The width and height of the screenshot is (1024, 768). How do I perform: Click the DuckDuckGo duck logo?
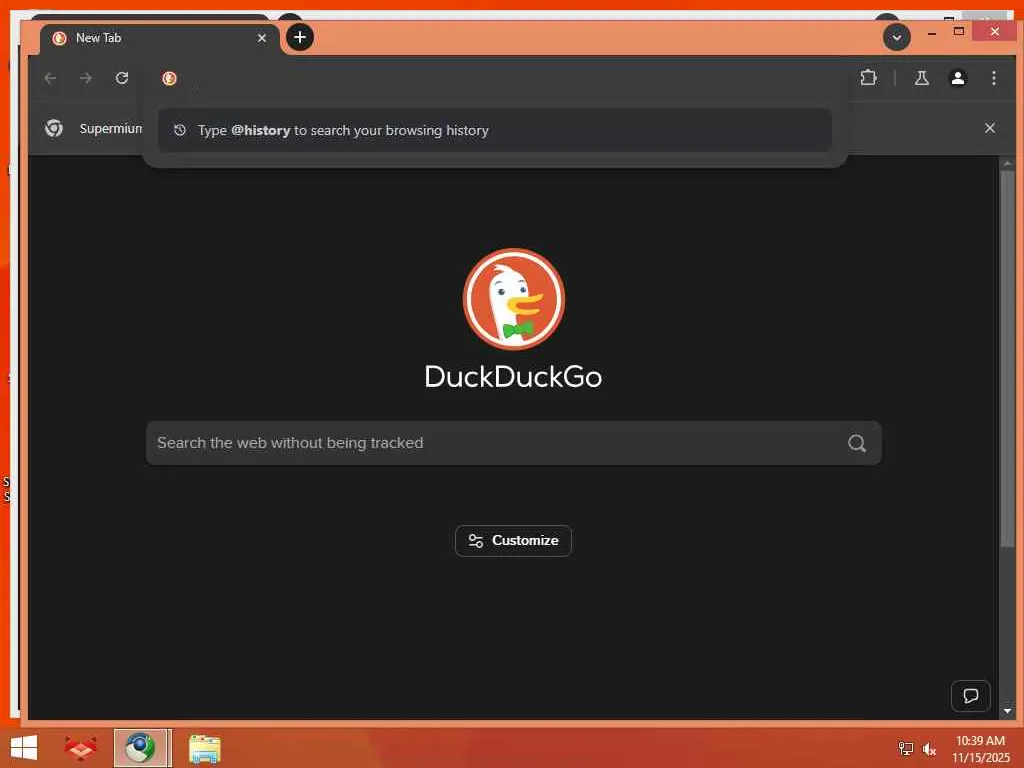pyautogui.click(x=513, y=299)
